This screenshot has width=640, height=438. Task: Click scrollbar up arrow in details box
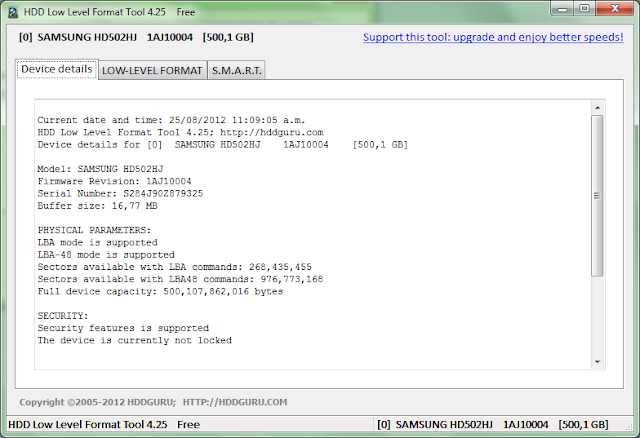tap(598, 108)
